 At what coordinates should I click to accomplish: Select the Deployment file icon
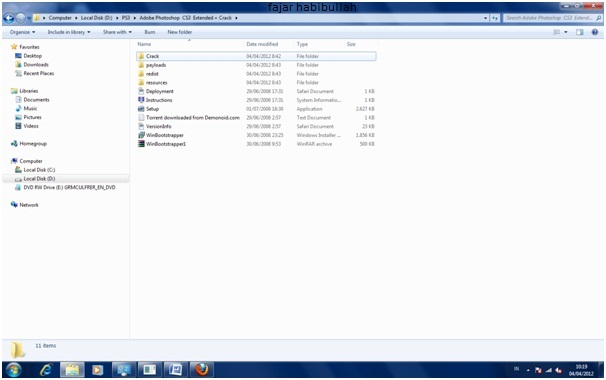141,91
